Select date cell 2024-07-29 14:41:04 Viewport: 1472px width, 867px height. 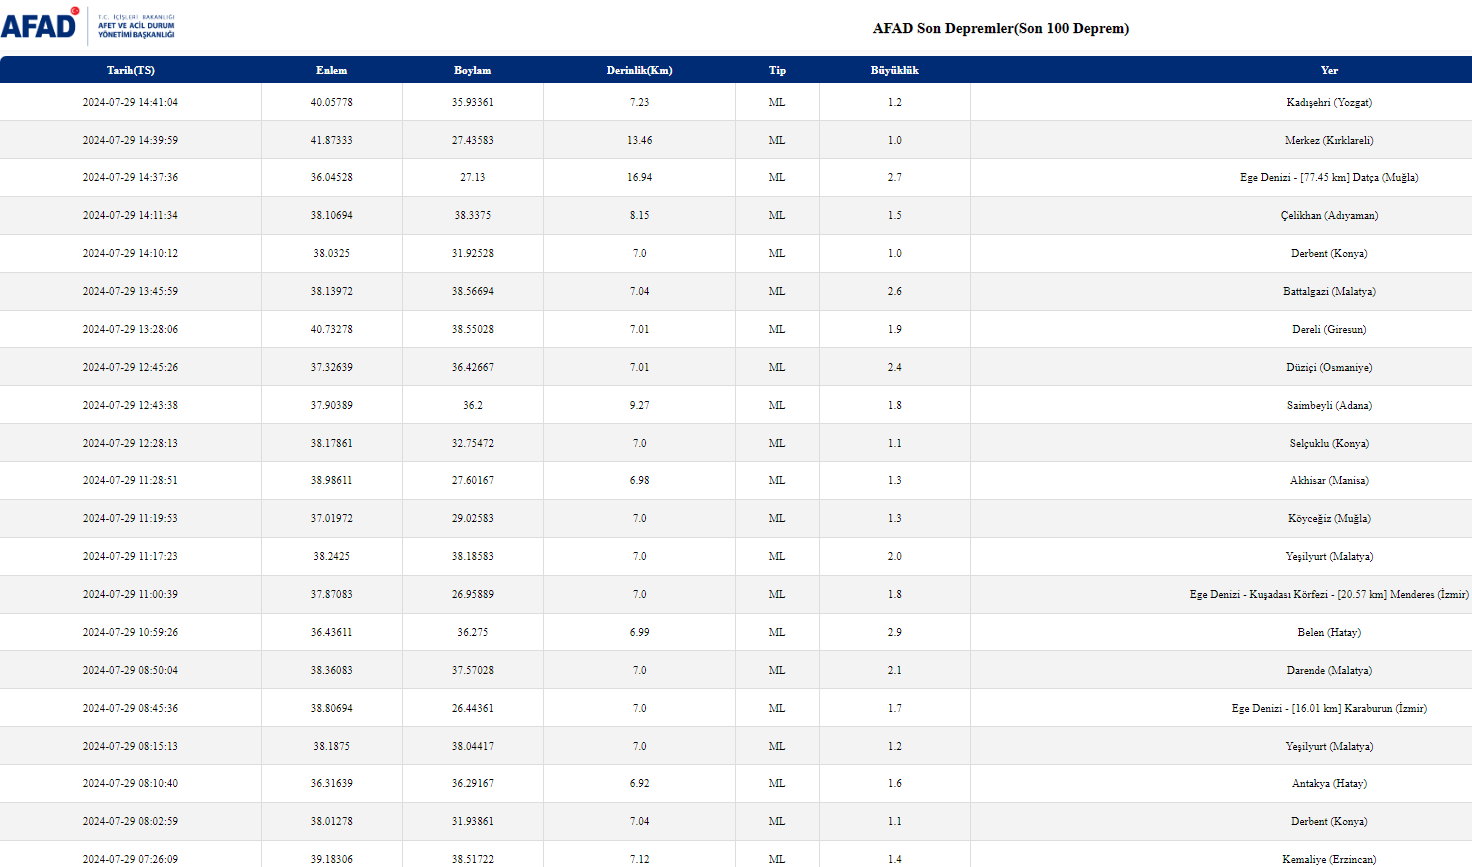point(131,102)
